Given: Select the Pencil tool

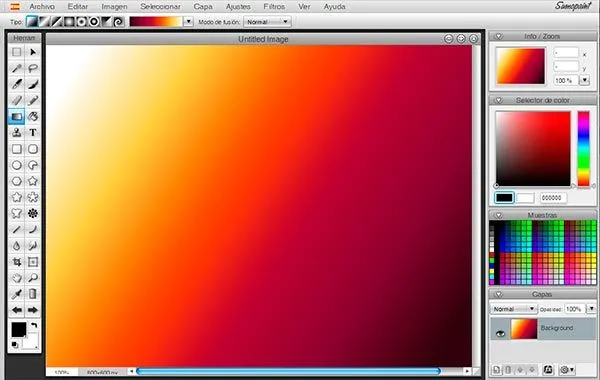Looking at the screenshot, I should [x=33, y=100].
